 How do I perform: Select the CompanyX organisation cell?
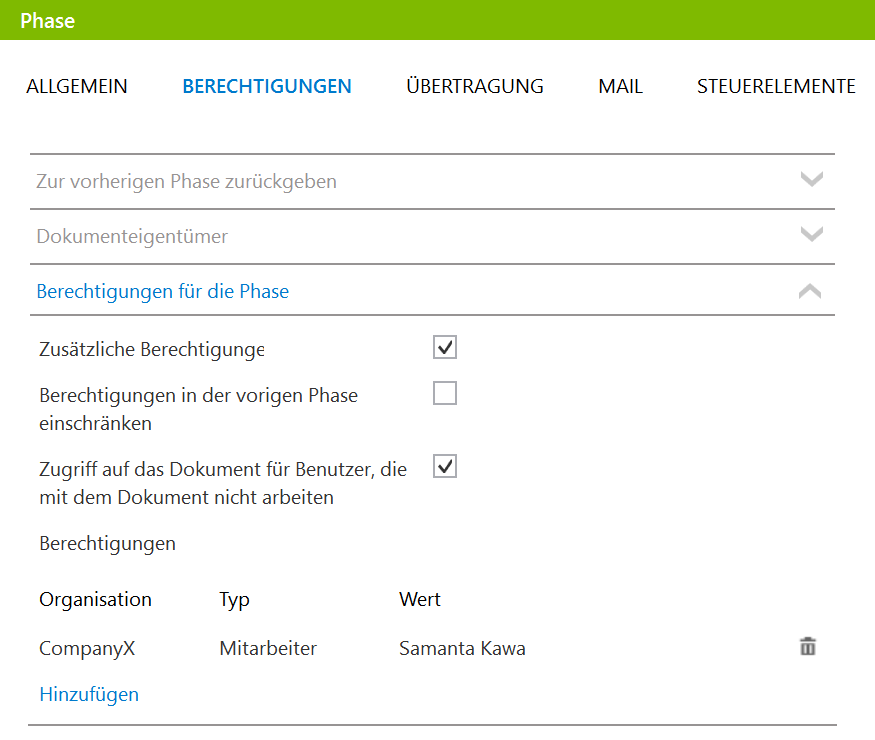pyautogui.click(x=87, y=648)
